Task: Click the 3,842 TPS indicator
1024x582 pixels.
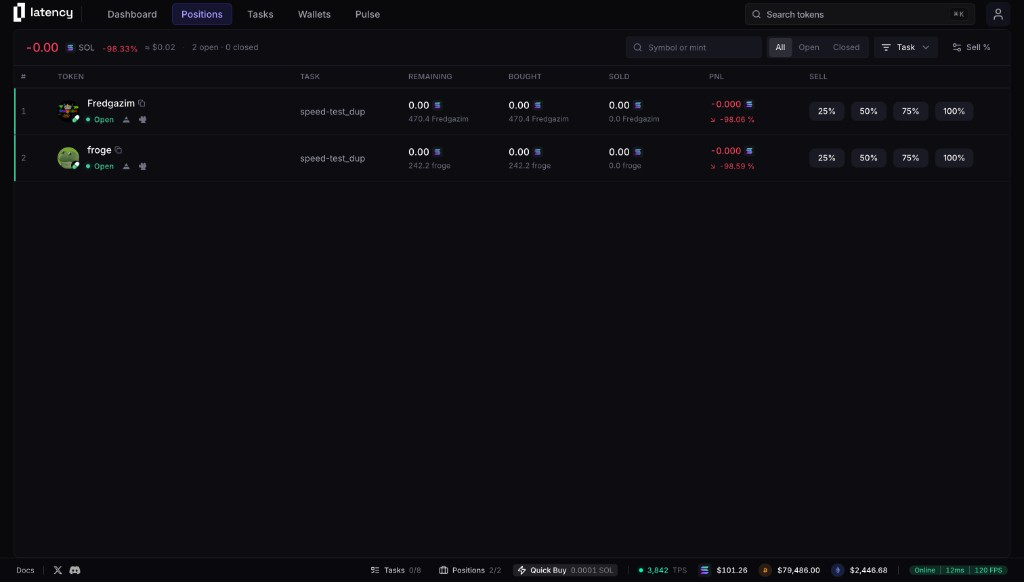Action: [x=662, y=570]
